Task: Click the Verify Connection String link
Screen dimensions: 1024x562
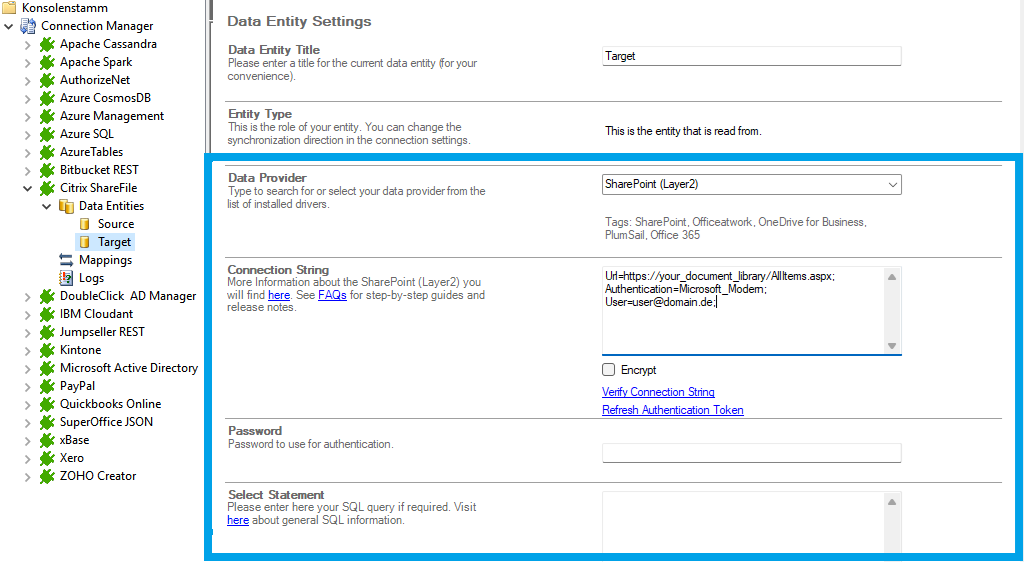Action: (658, 392)
